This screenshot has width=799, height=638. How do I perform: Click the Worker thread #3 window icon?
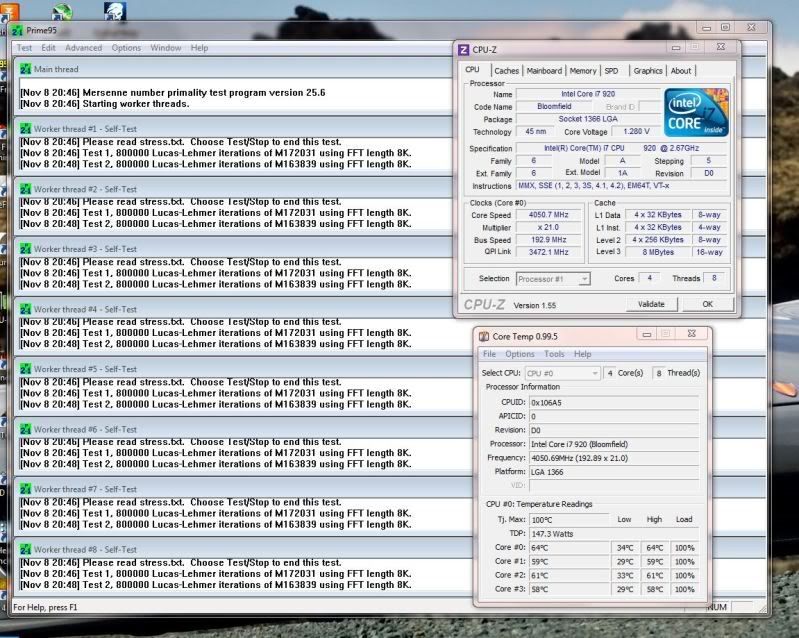click(25, 249)
